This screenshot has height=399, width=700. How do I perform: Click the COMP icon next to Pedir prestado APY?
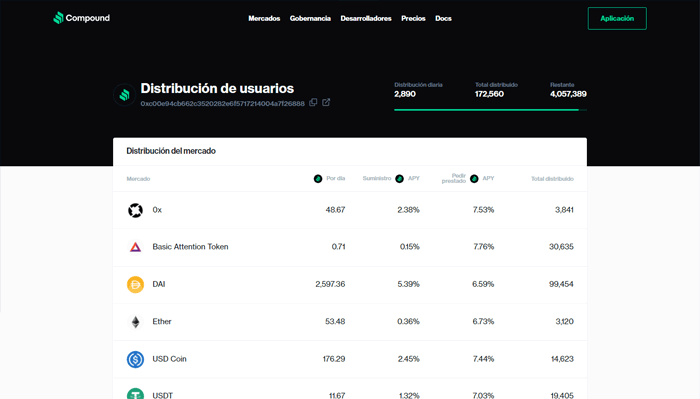(474, 179)
